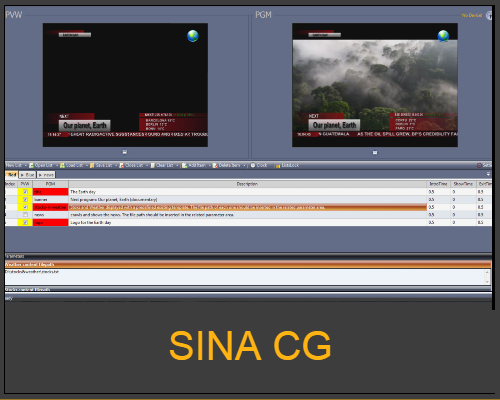Toggle the PVW checkbox of the banner row
Image resolution: width=500 pixels, height=400 pixels.
tap(25, 200)
